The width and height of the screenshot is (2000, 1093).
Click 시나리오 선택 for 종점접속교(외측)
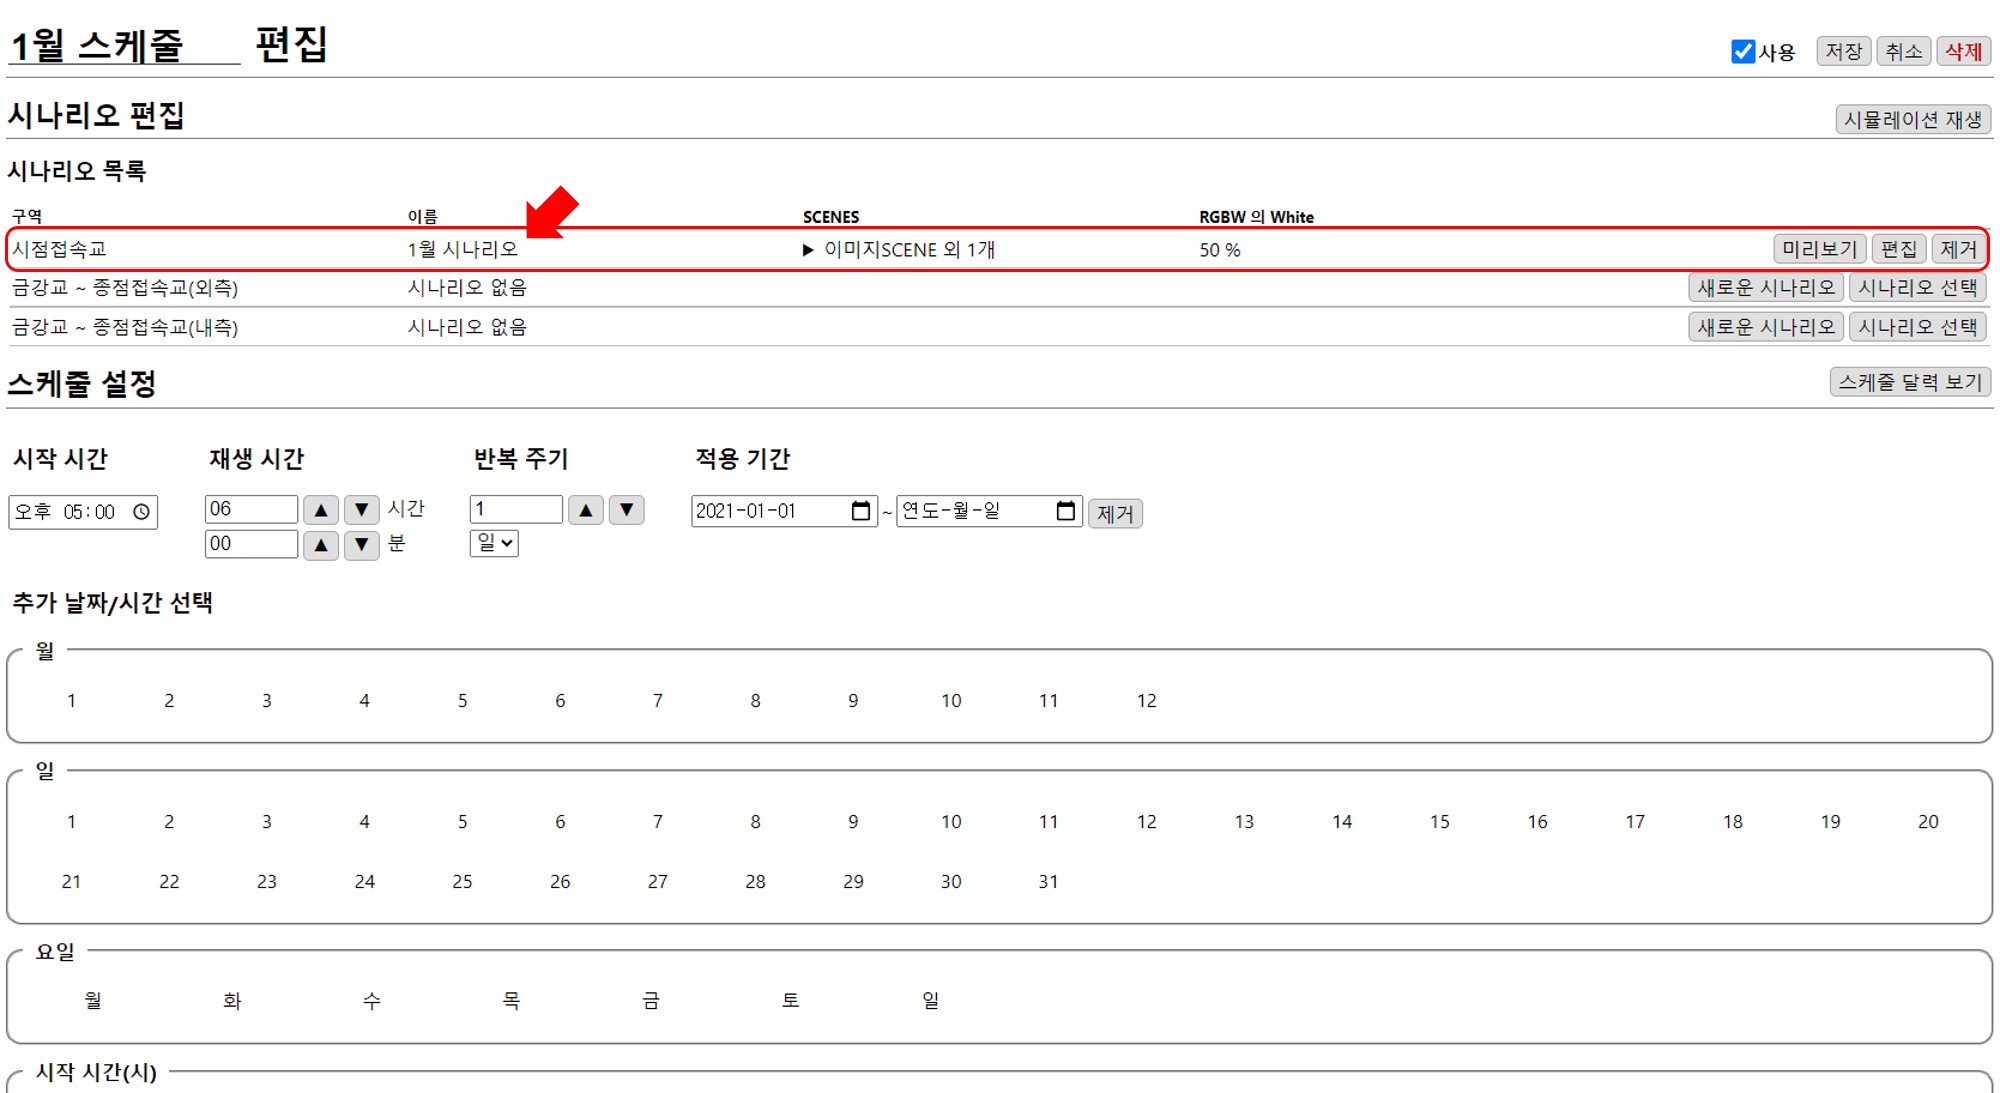(x=1917, y=288)
